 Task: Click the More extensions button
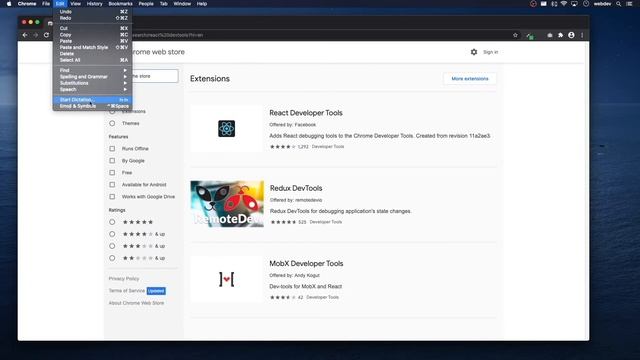click(x=470, y=78)
